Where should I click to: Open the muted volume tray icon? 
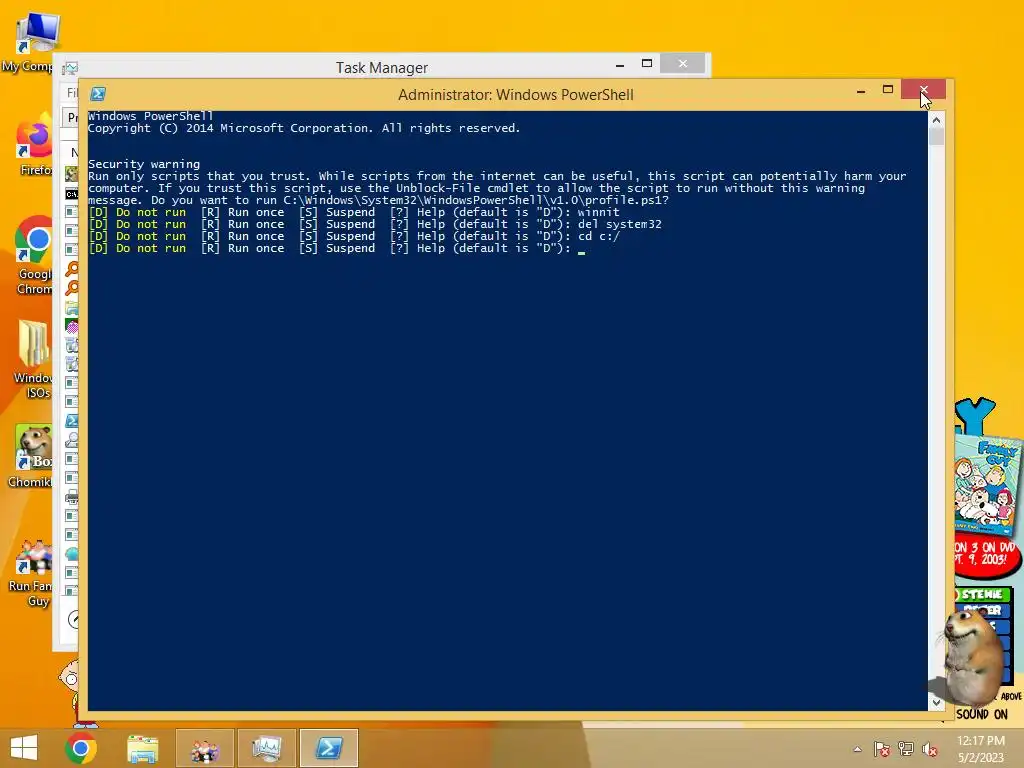pos(930,749)
